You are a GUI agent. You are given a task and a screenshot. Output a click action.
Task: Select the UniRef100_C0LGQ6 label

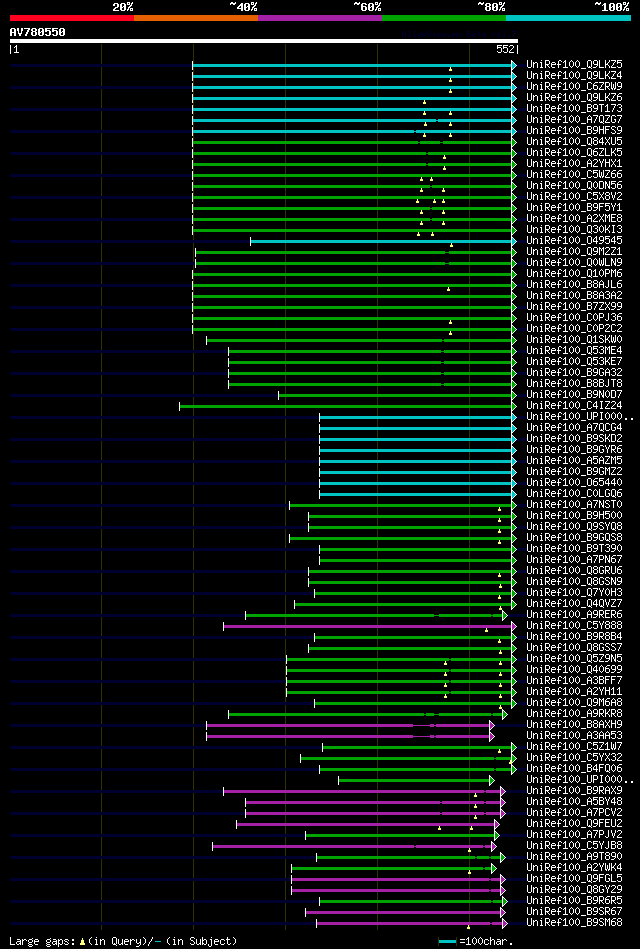click(x=575, y=494)
